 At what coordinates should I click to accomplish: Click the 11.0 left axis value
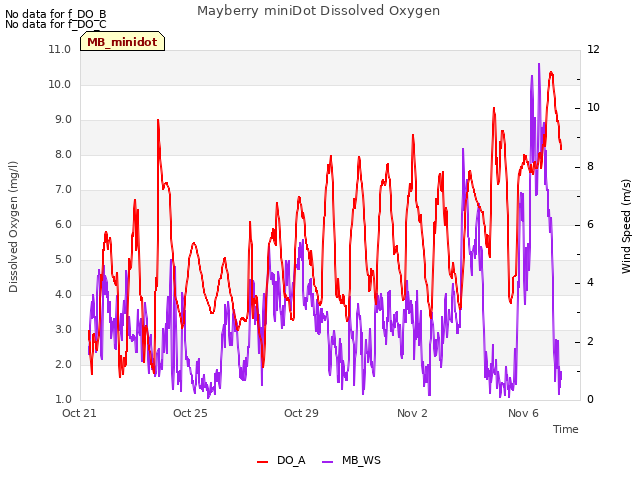[60, 49]
